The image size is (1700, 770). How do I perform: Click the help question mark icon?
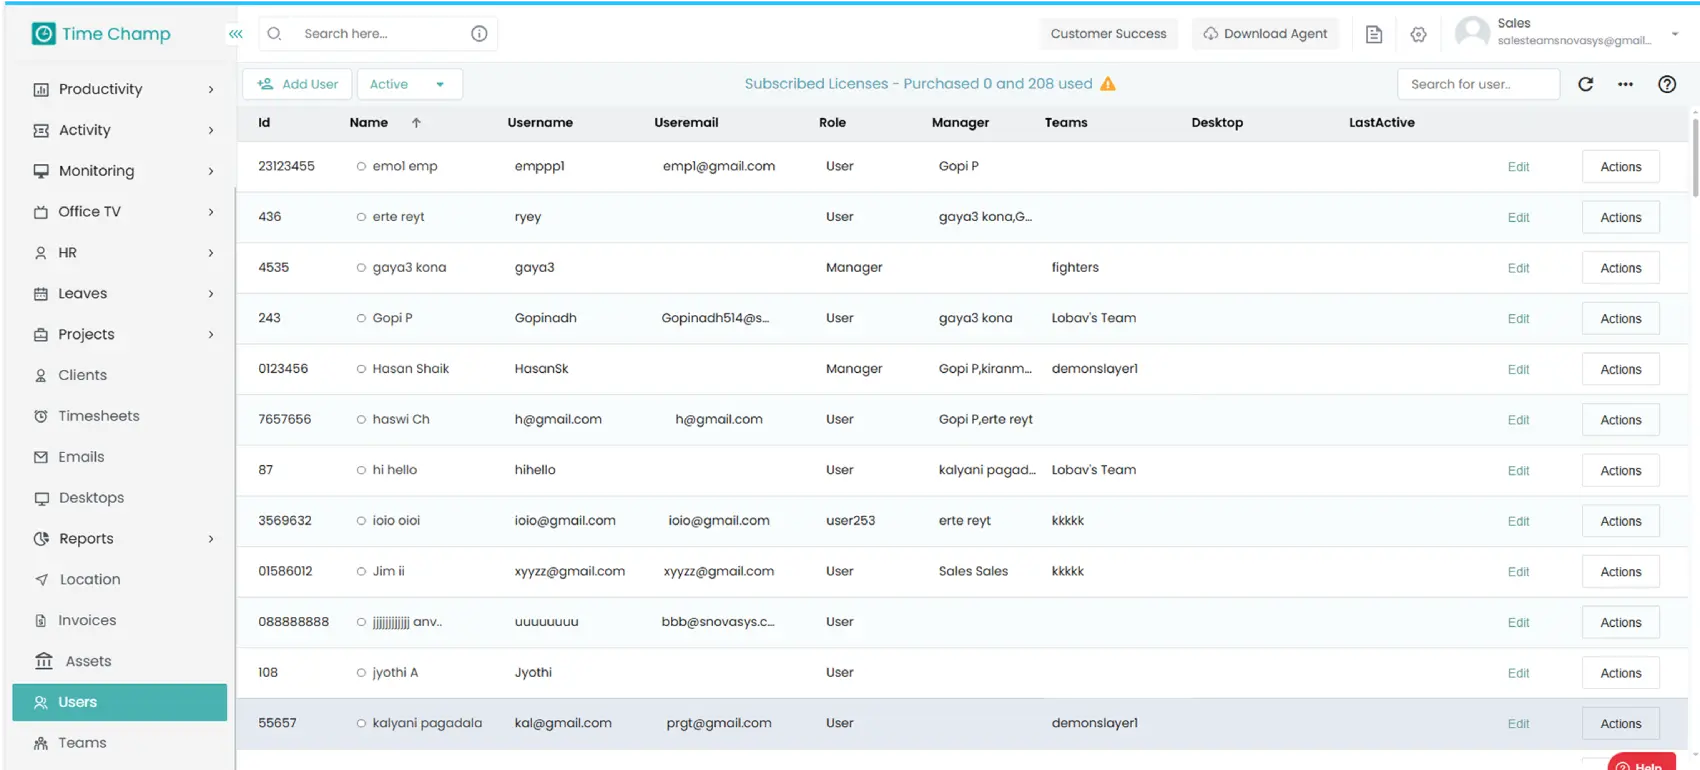(x=1666, y=84)
